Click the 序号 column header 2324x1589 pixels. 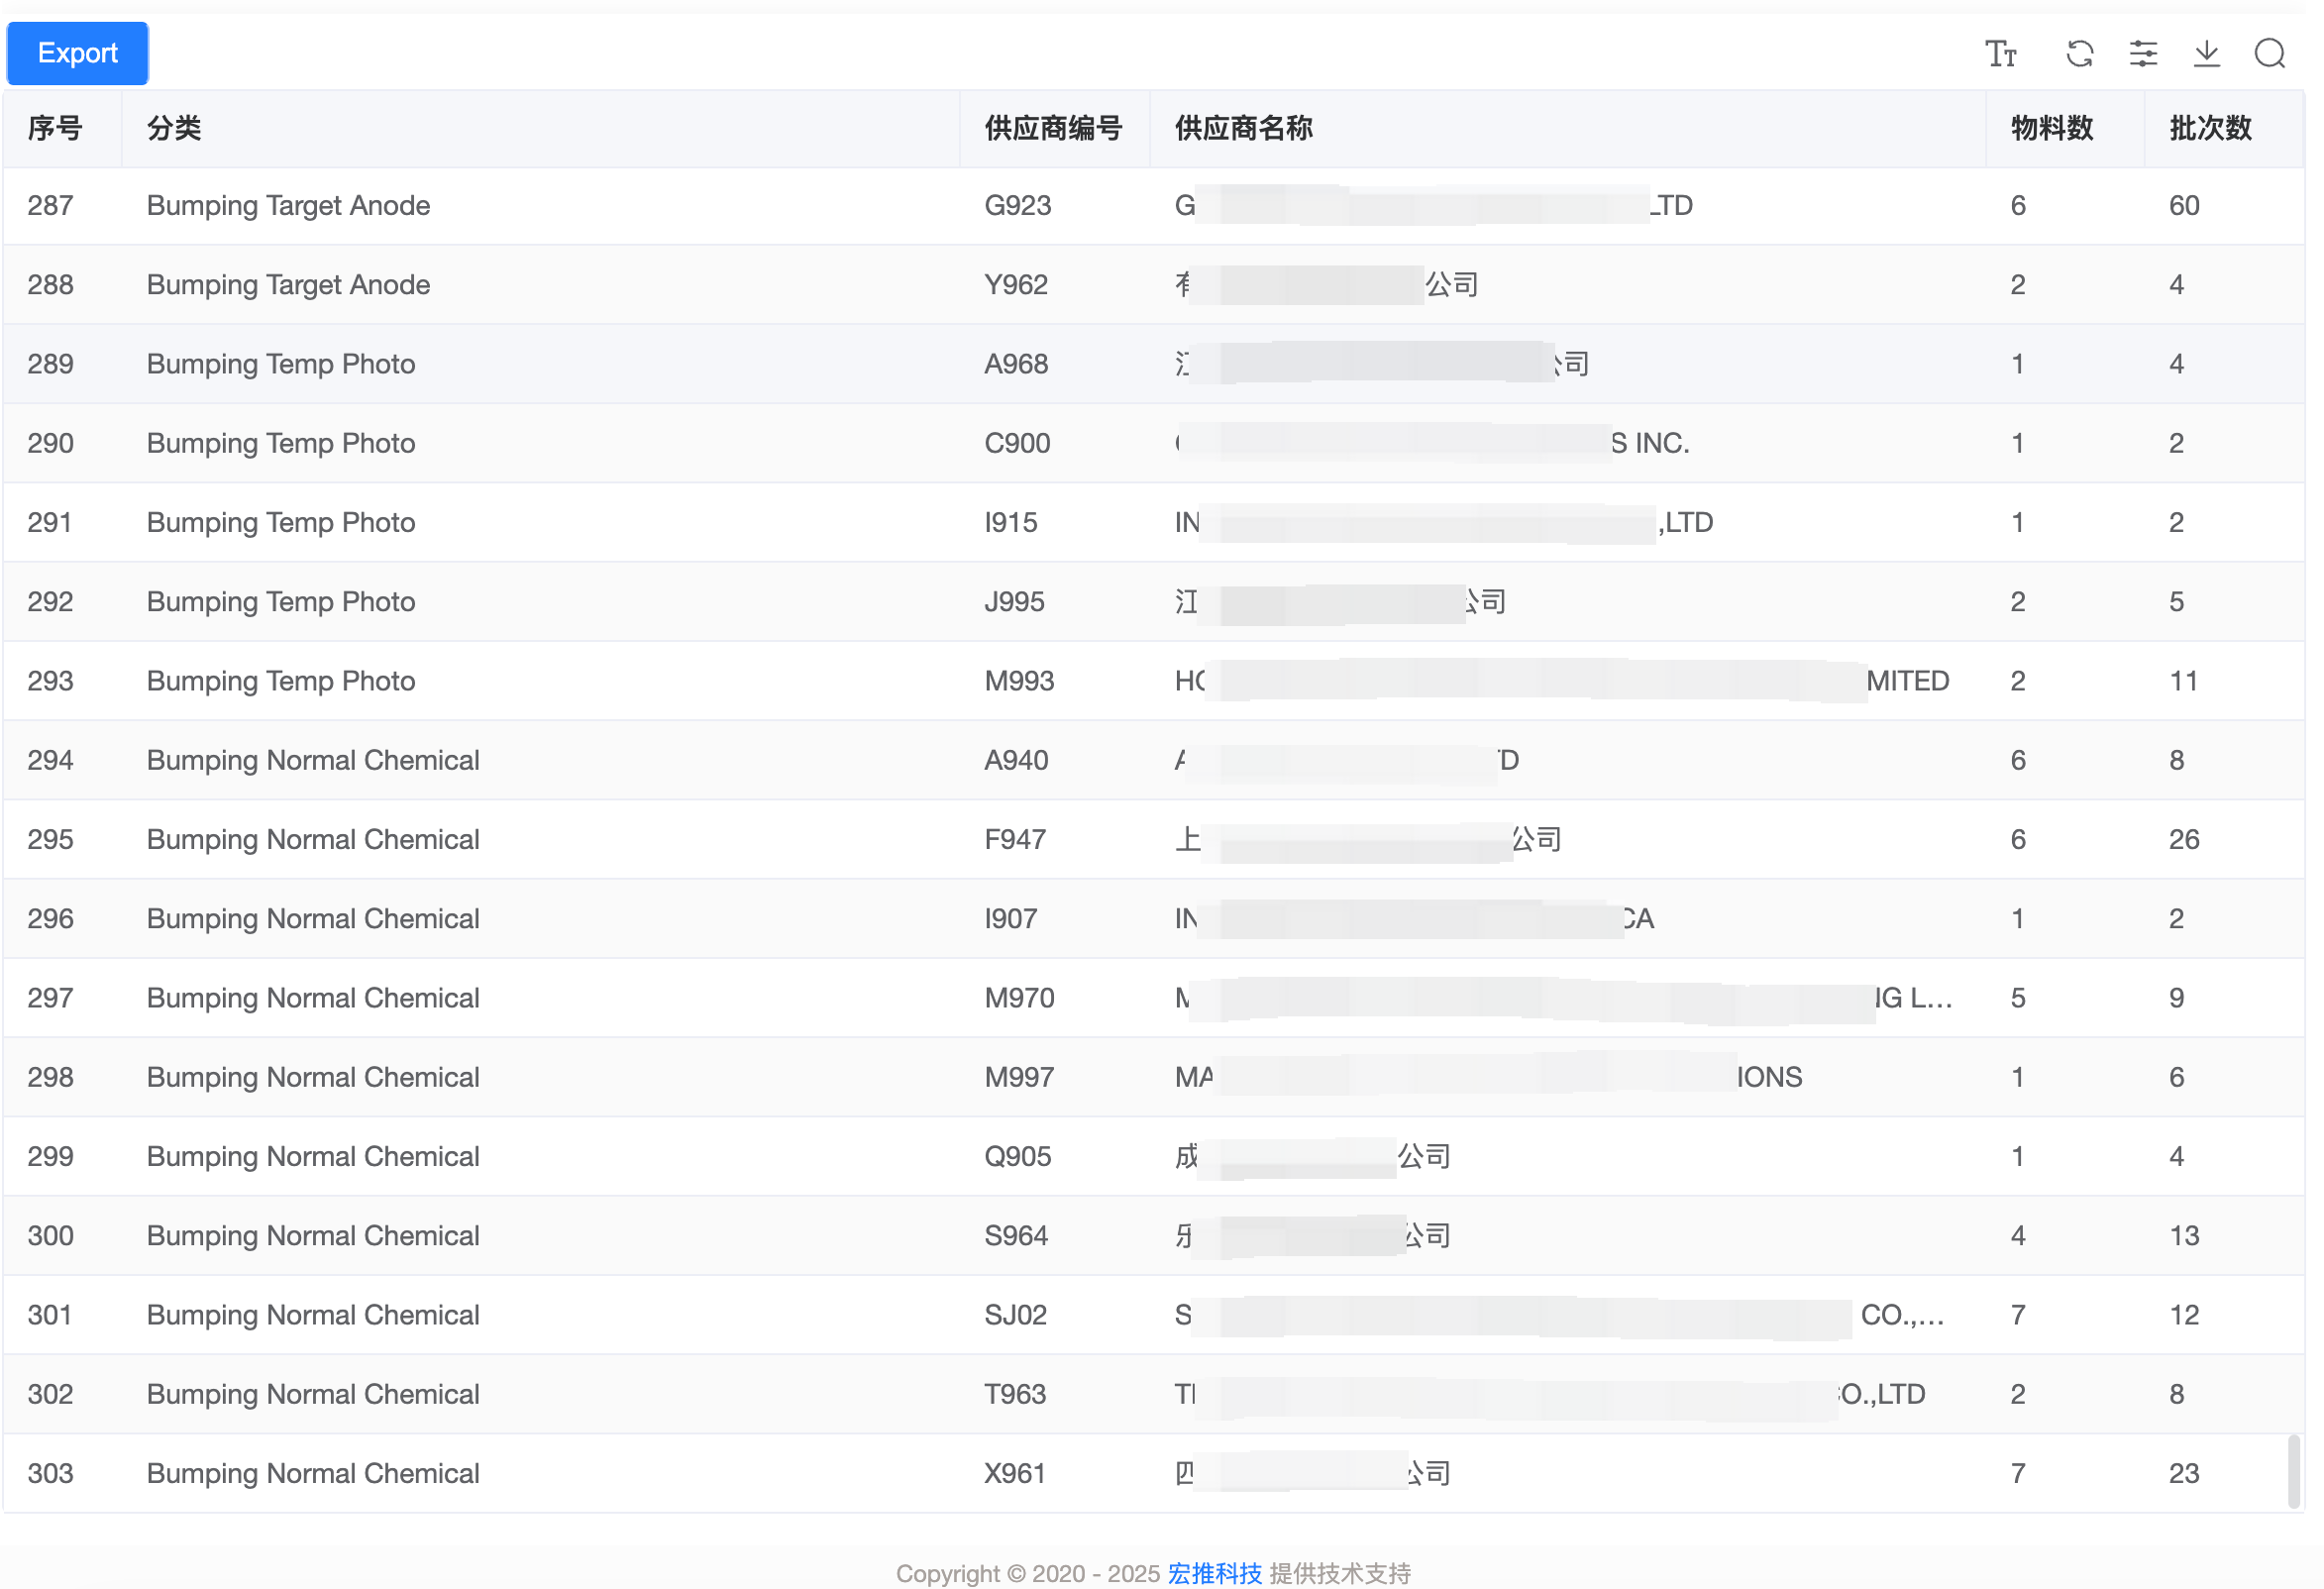(x=55, y=128)
